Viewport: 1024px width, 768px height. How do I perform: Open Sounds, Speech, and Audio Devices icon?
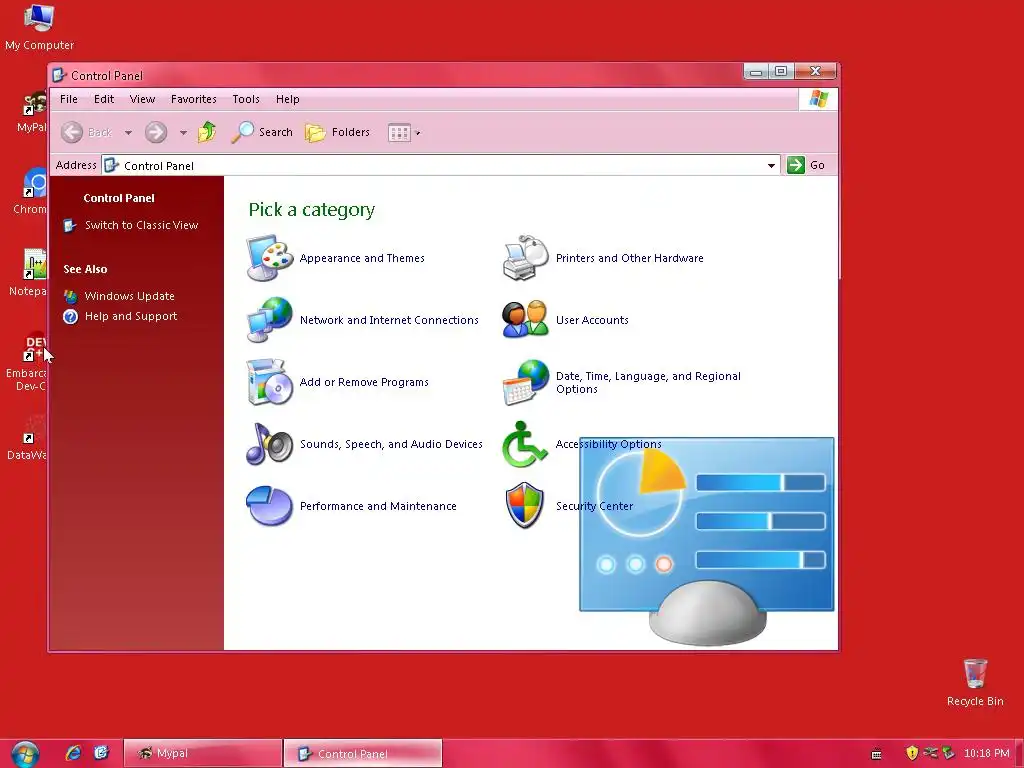(x=270, y=443)
